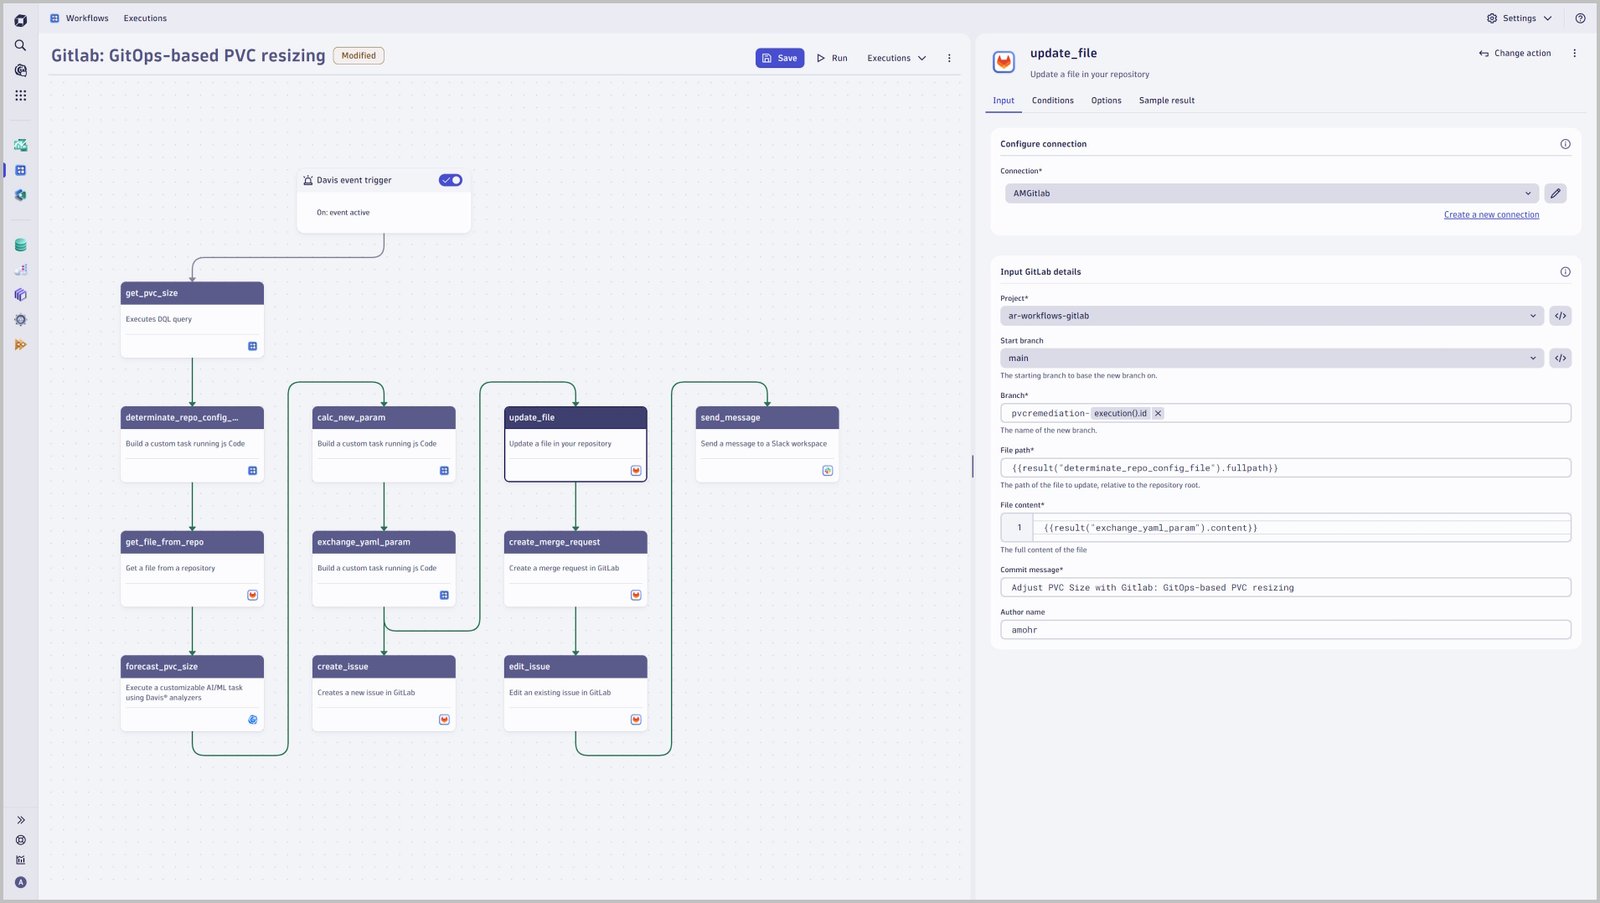Open the search icon in sidebar
This screenshot has height=903, width=1600.
coord(20,45)
